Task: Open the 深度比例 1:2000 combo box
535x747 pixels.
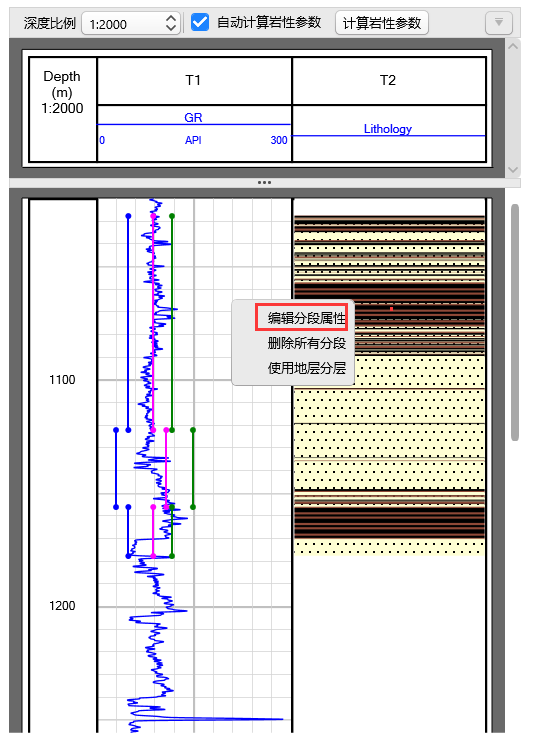Action: 131,23
